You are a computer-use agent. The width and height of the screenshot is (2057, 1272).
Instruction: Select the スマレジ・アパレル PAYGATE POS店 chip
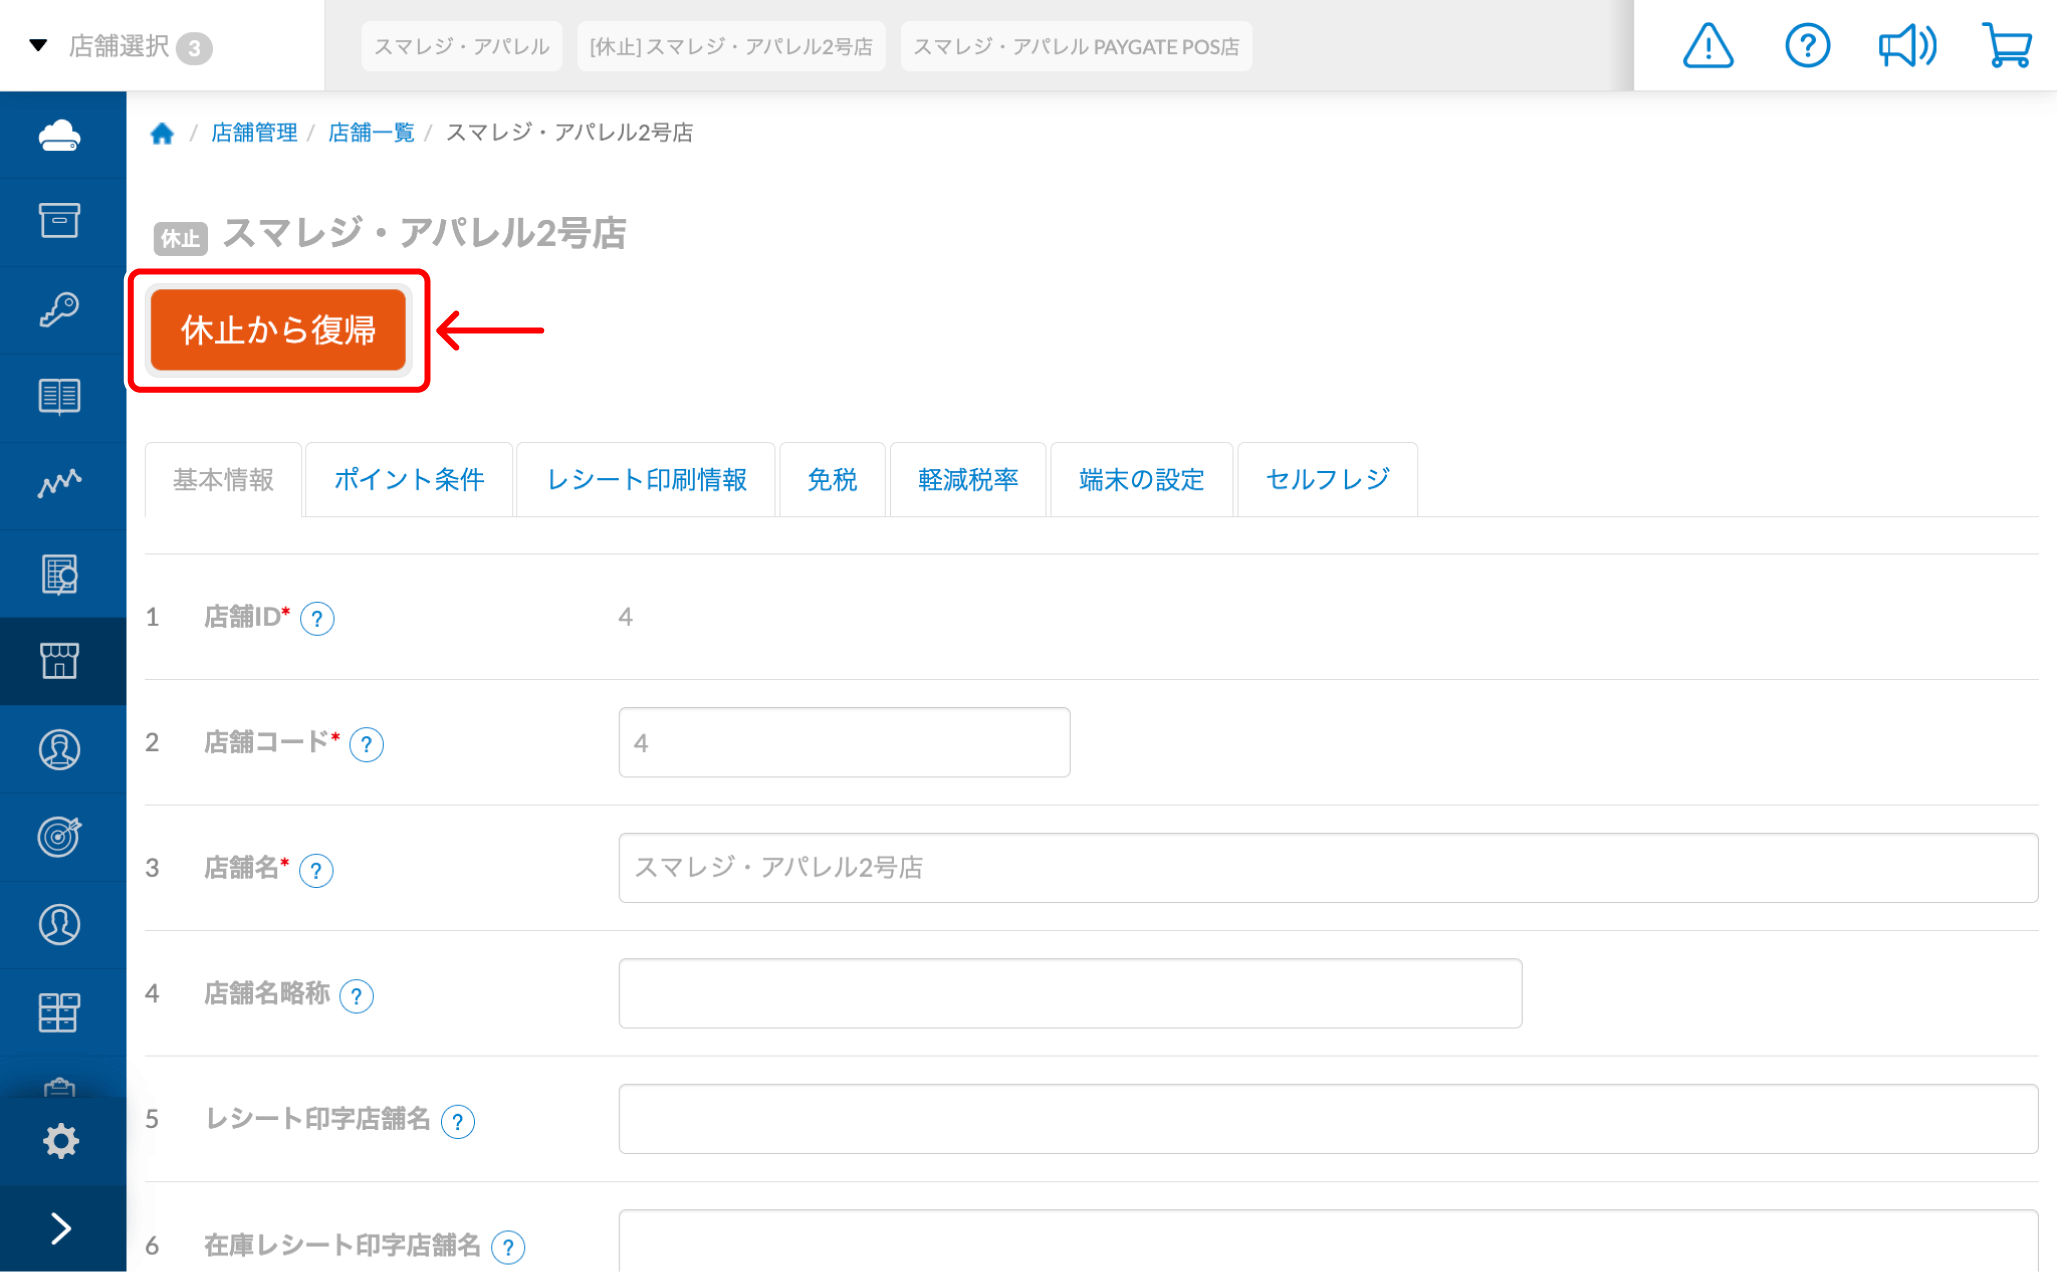pyautogui.click(x=1076, y=46)
